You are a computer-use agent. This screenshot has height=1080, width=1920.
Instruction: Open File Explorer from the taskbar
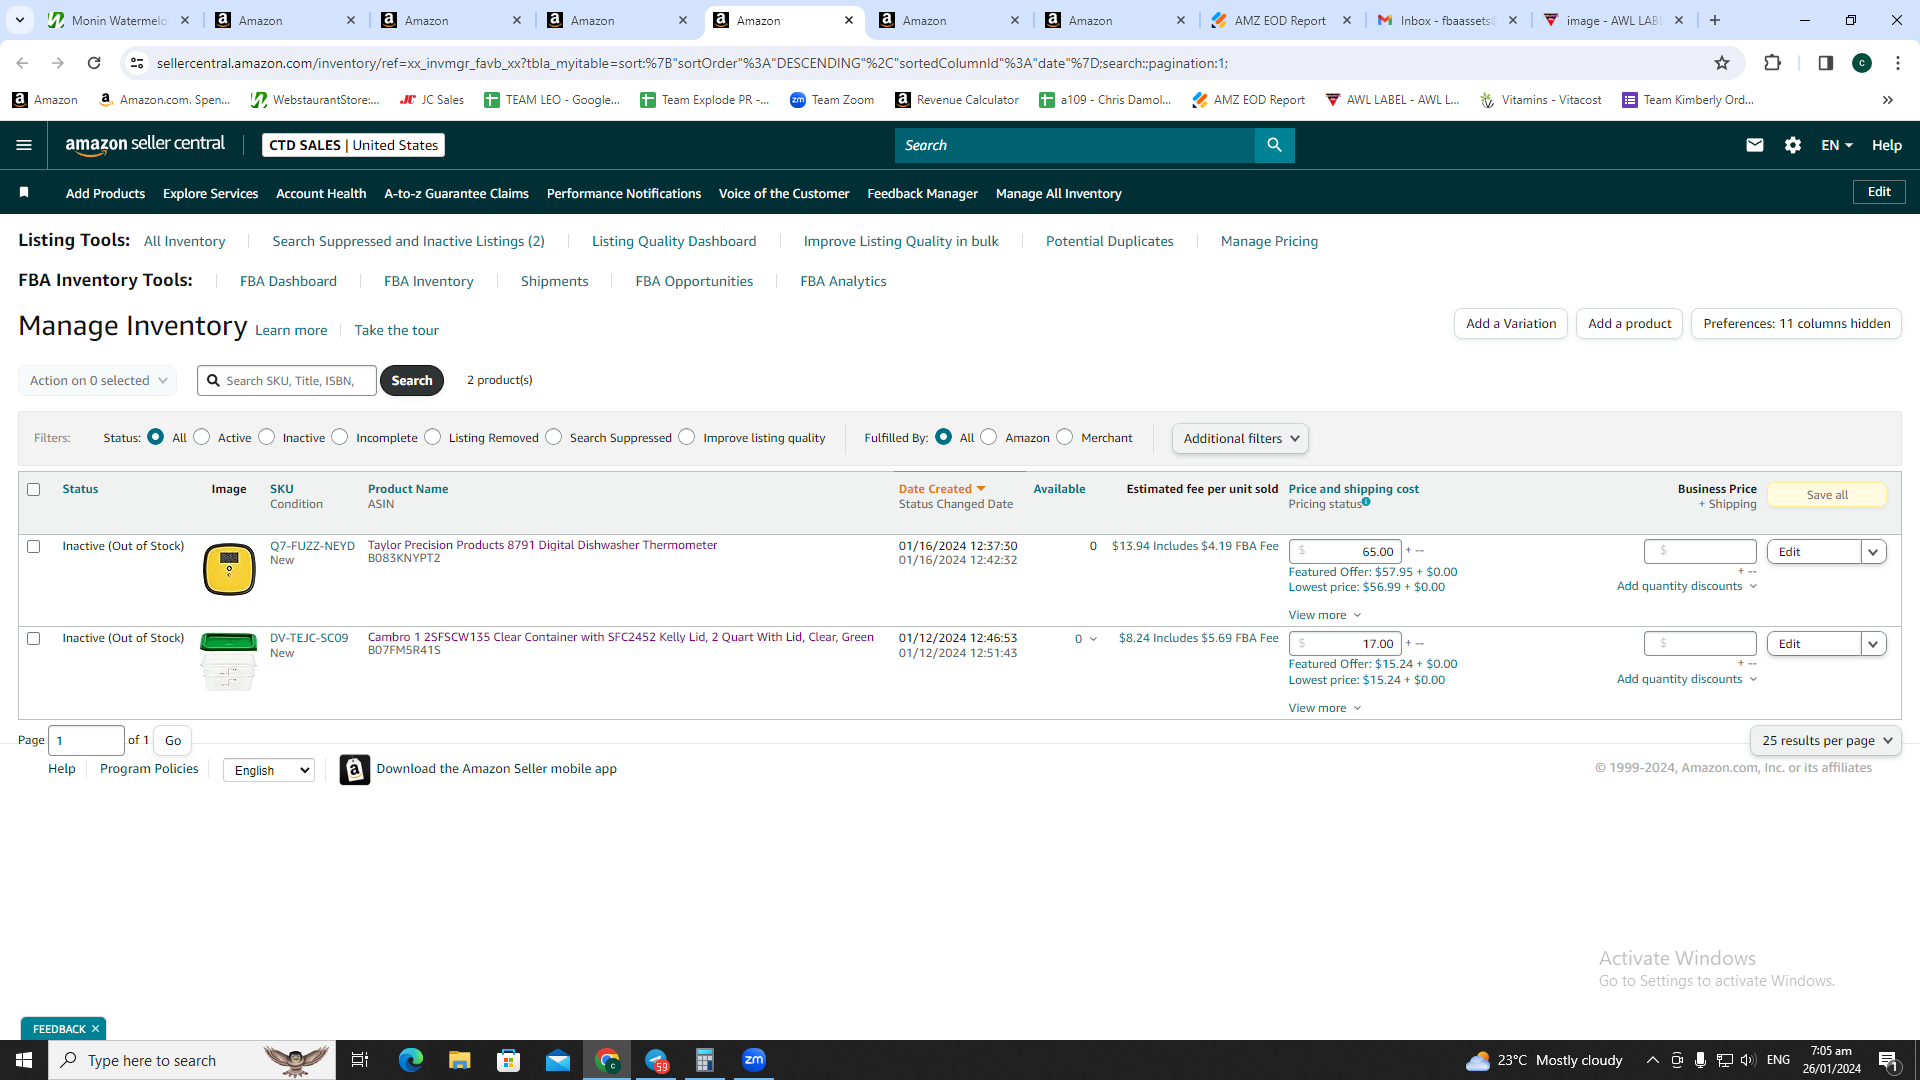[x=459, y=1060]
